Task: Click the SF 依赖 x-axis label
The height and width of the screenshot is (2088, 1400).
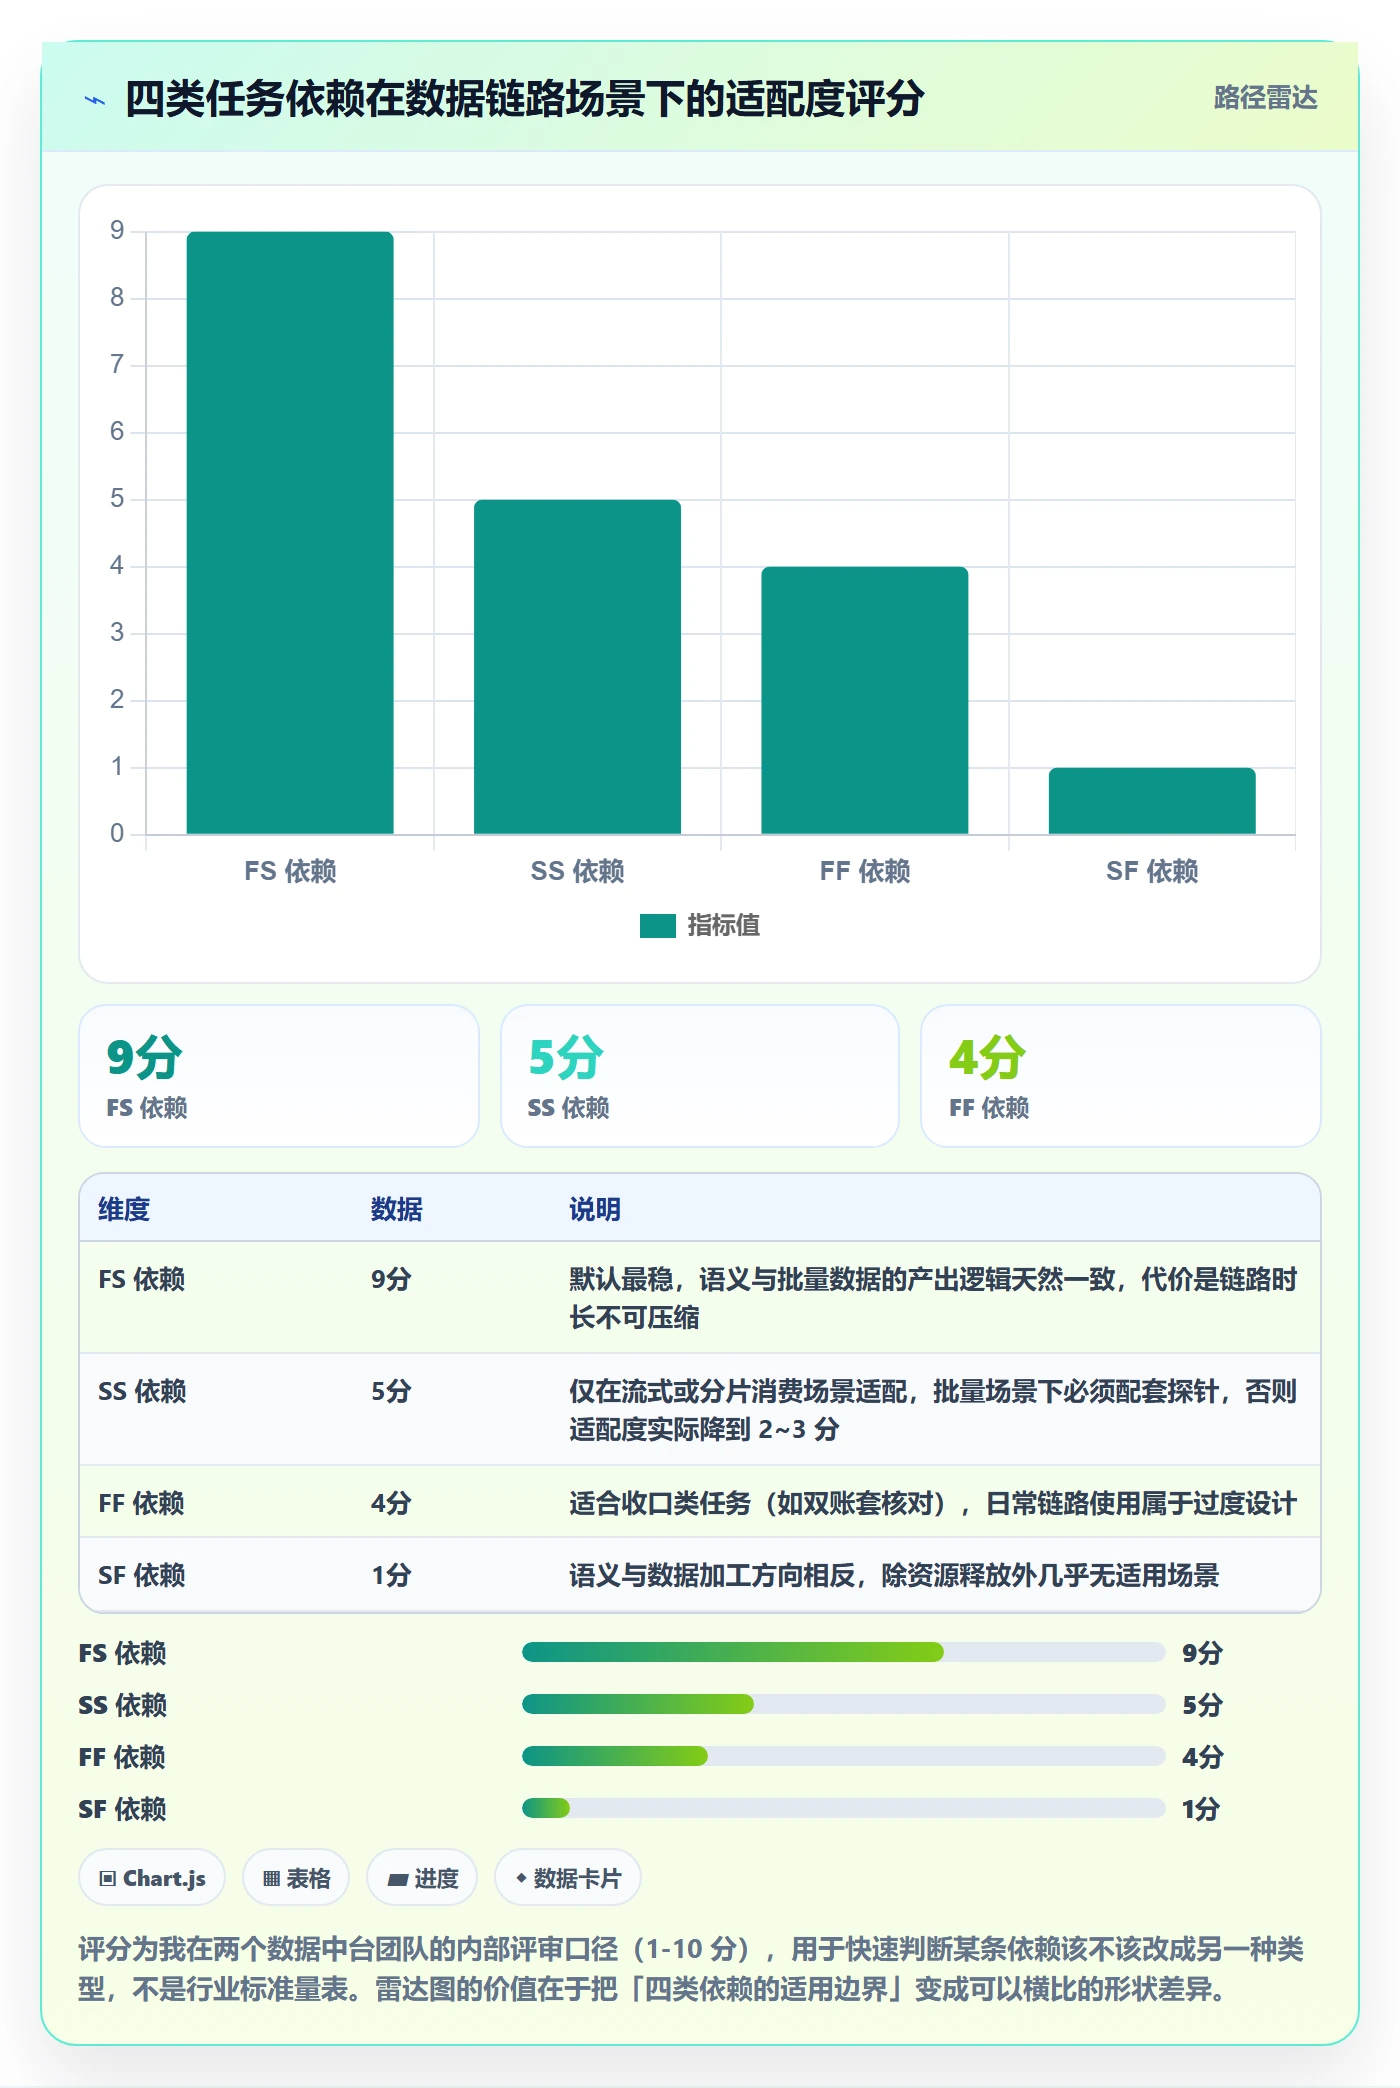Action: point(1152,871)
